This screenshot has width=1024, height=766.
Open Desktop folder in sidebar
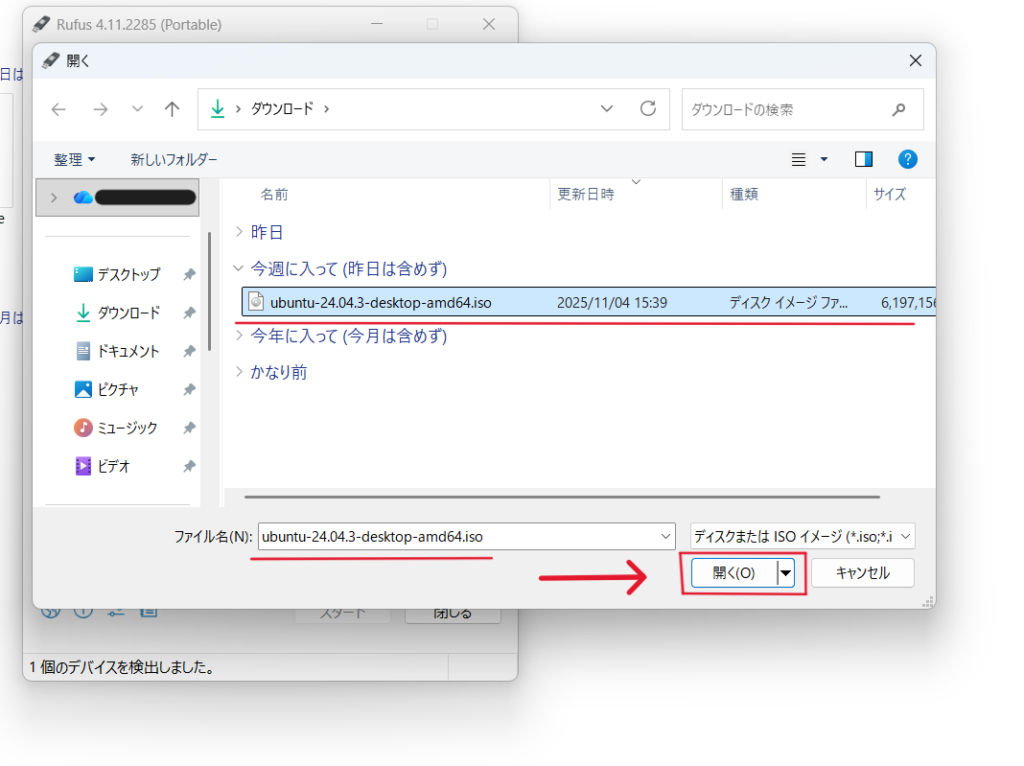pos(128,274)
